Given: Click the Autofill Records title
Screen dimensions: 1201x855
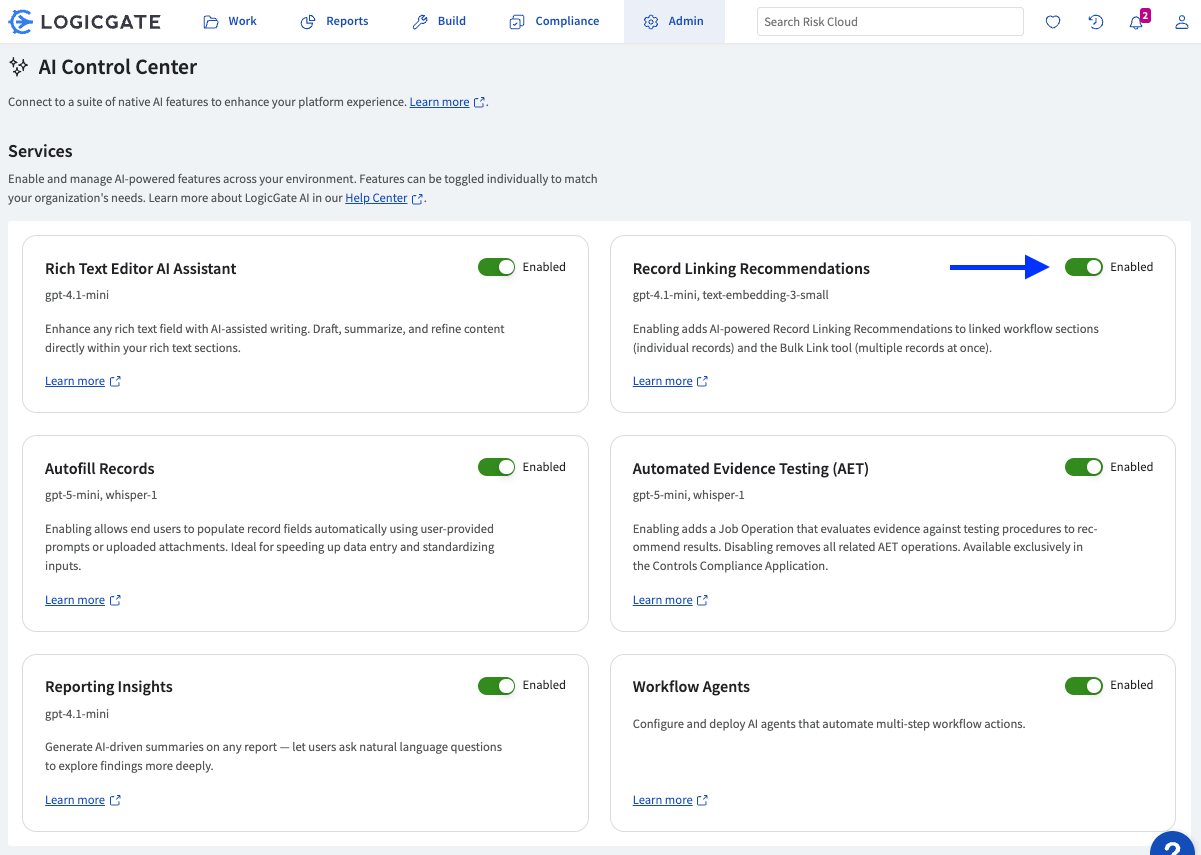Looking at the screenshot, I should pyautogui.click(x=100, y=469).
